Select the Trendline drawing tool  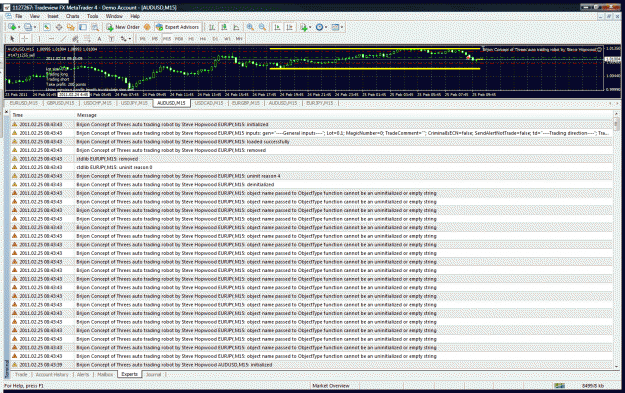63,39
